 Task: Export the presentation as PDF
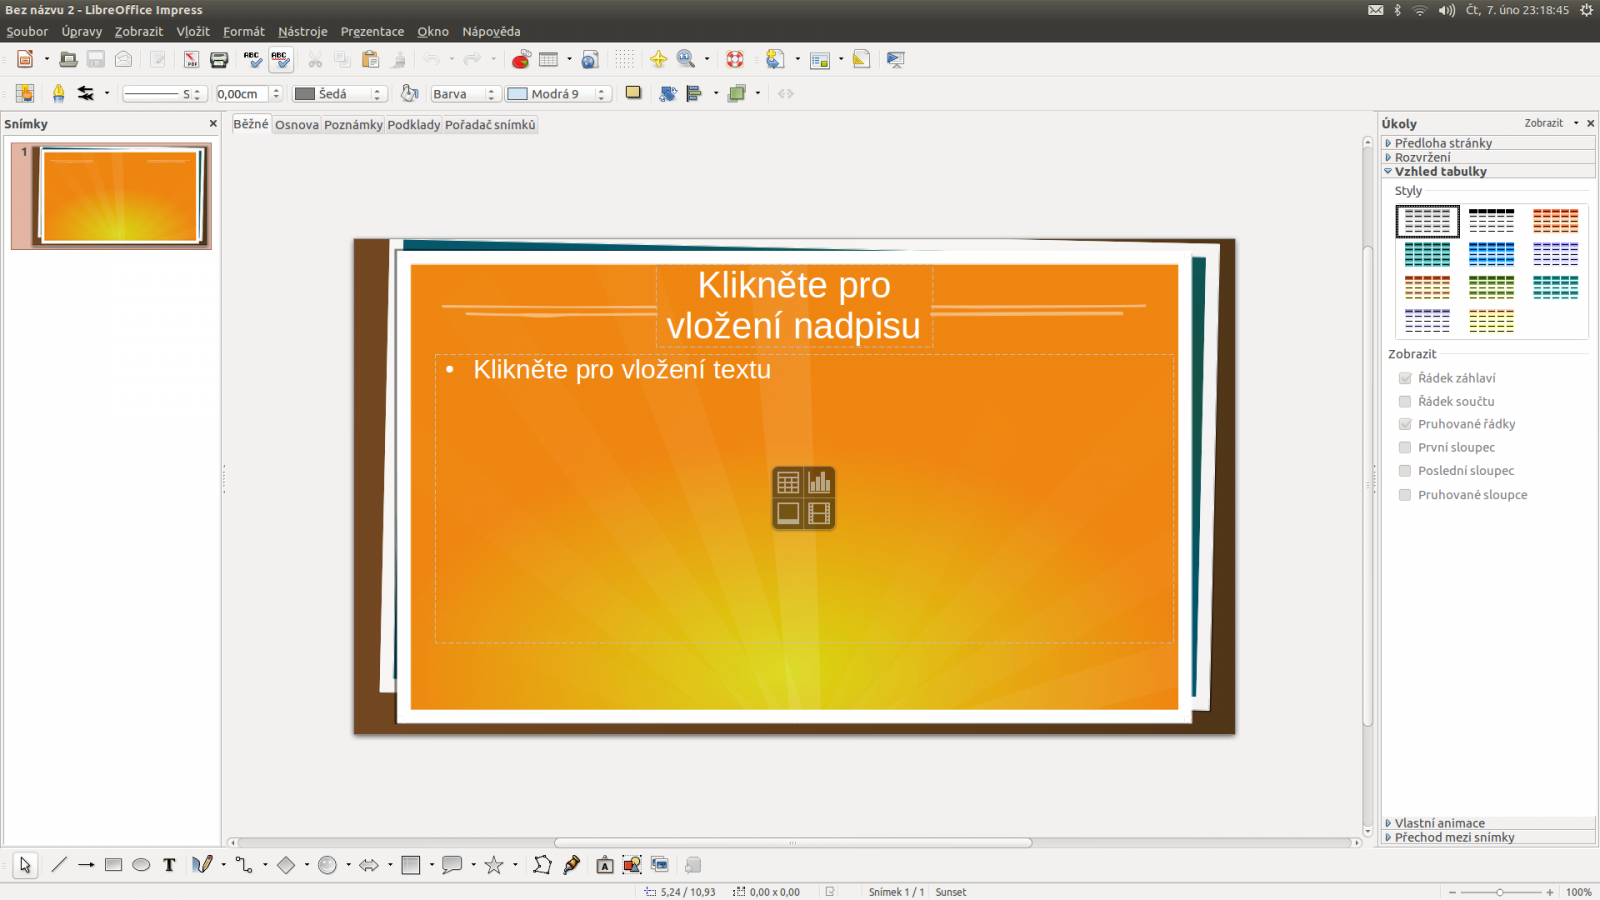pyautogui.click(x=193, y=59)
